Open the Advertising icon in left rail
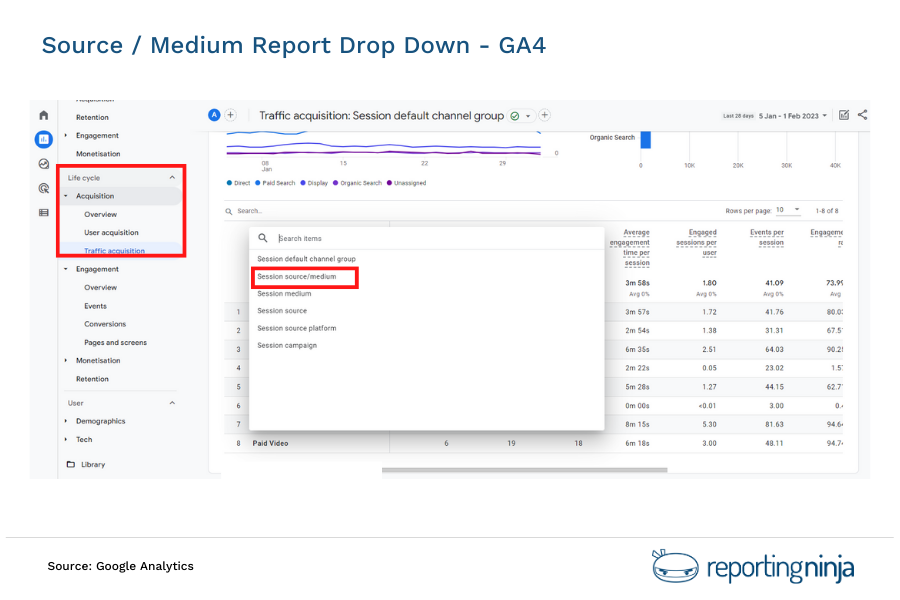Screen dimensions: 900x600 (x=44, y=188)
